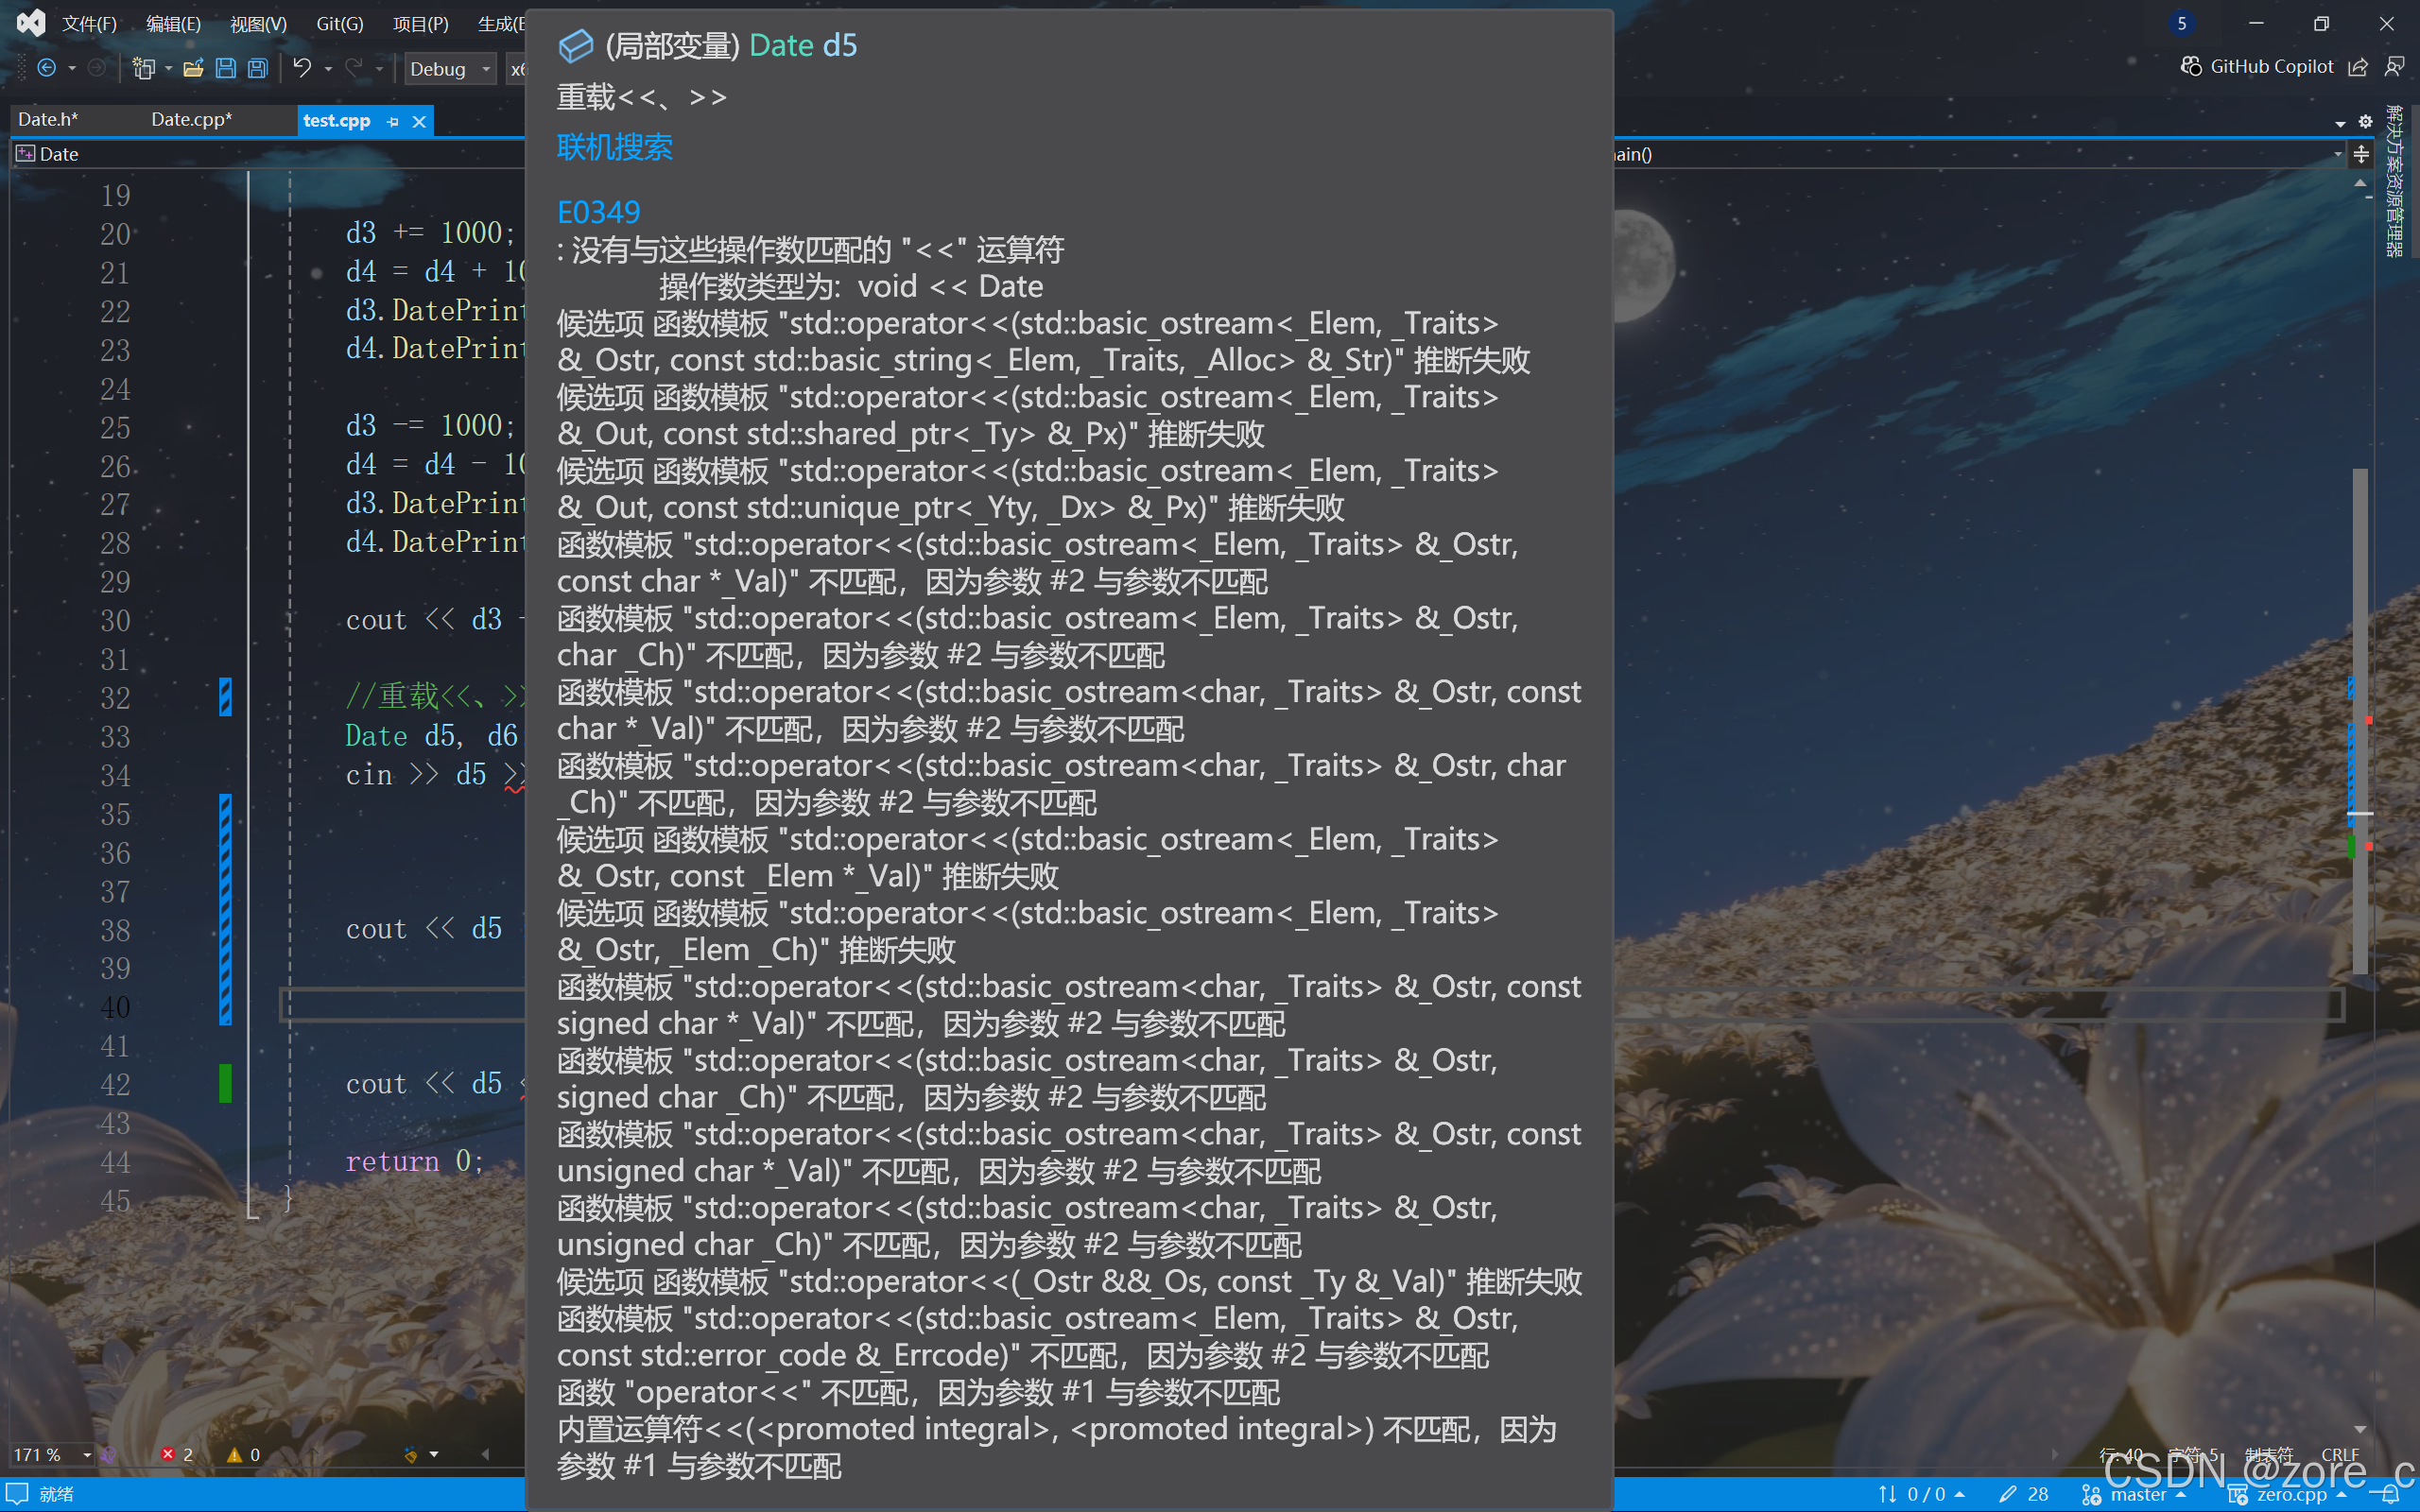This screenshot has height=1512, width=2420.
Task: Click the feedback icon near Copilot
Action: 2394,66
